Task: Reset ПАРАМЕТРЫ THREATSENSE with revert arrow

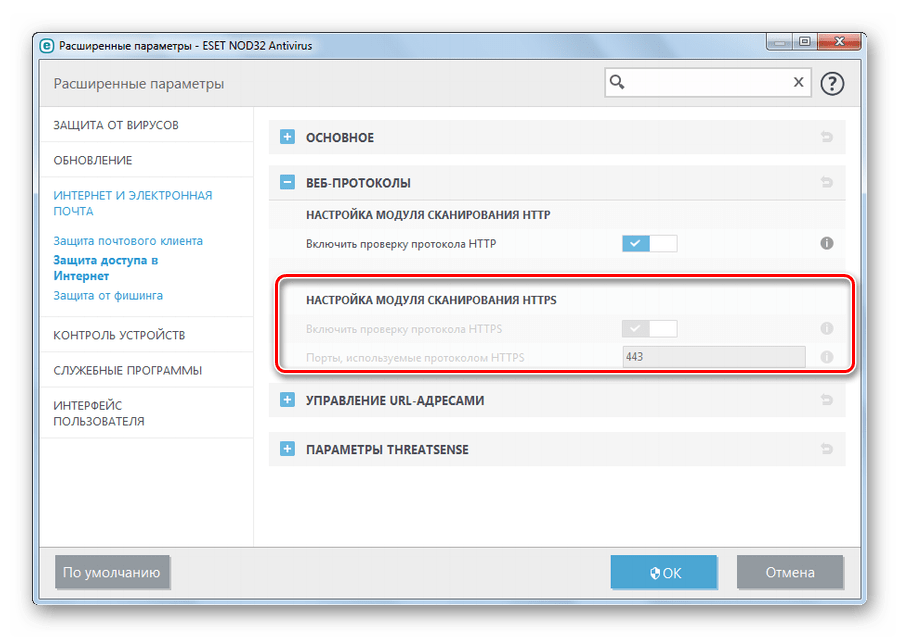Action: (x=827, y=449)
